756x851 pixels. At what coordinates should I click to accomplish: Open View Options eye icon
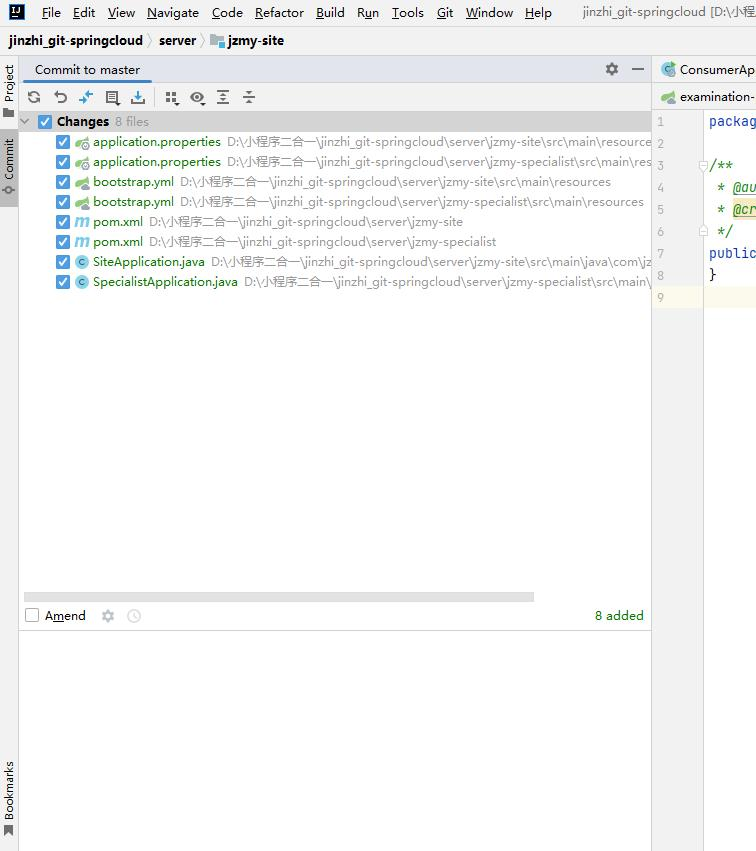[x=198, y=98]
